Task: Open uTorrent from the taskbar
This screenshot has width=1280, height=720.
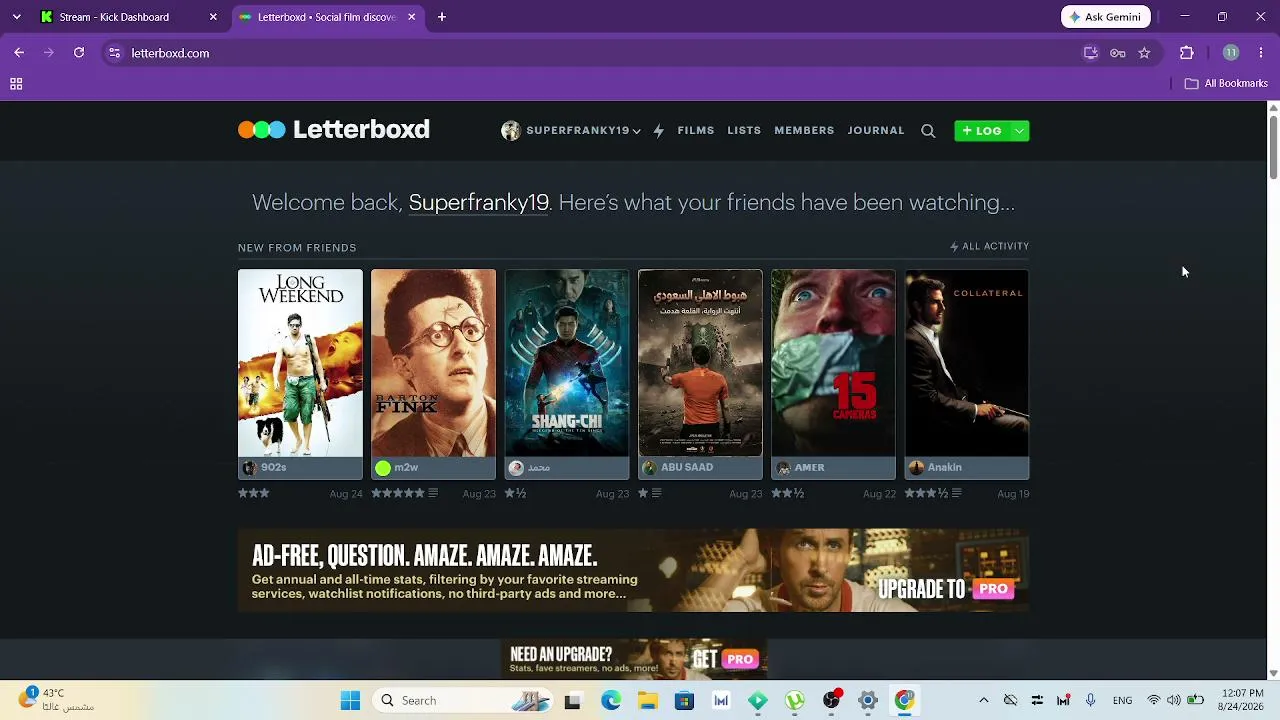Action: [795, 701]
